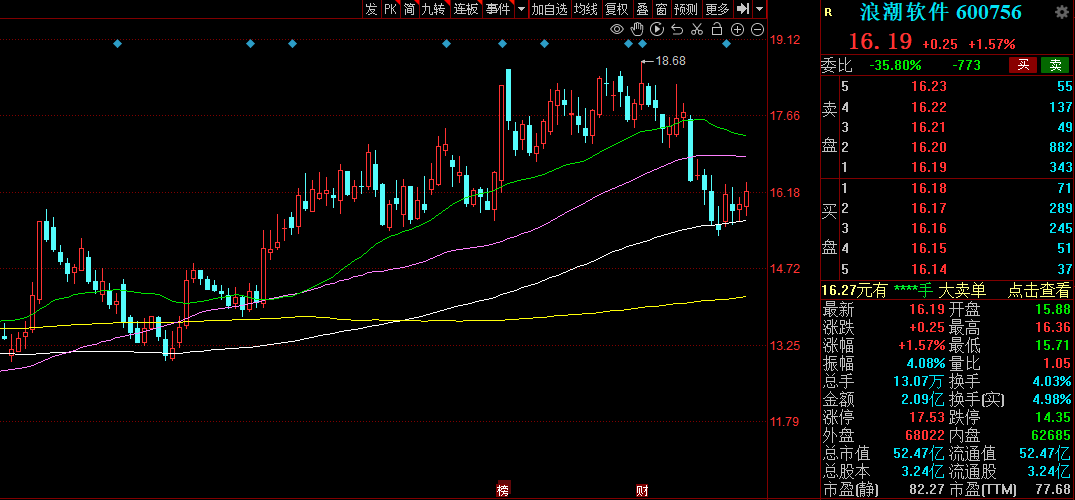
Task: Click the 叠 overlay button
Action: (x=642, y=9)
